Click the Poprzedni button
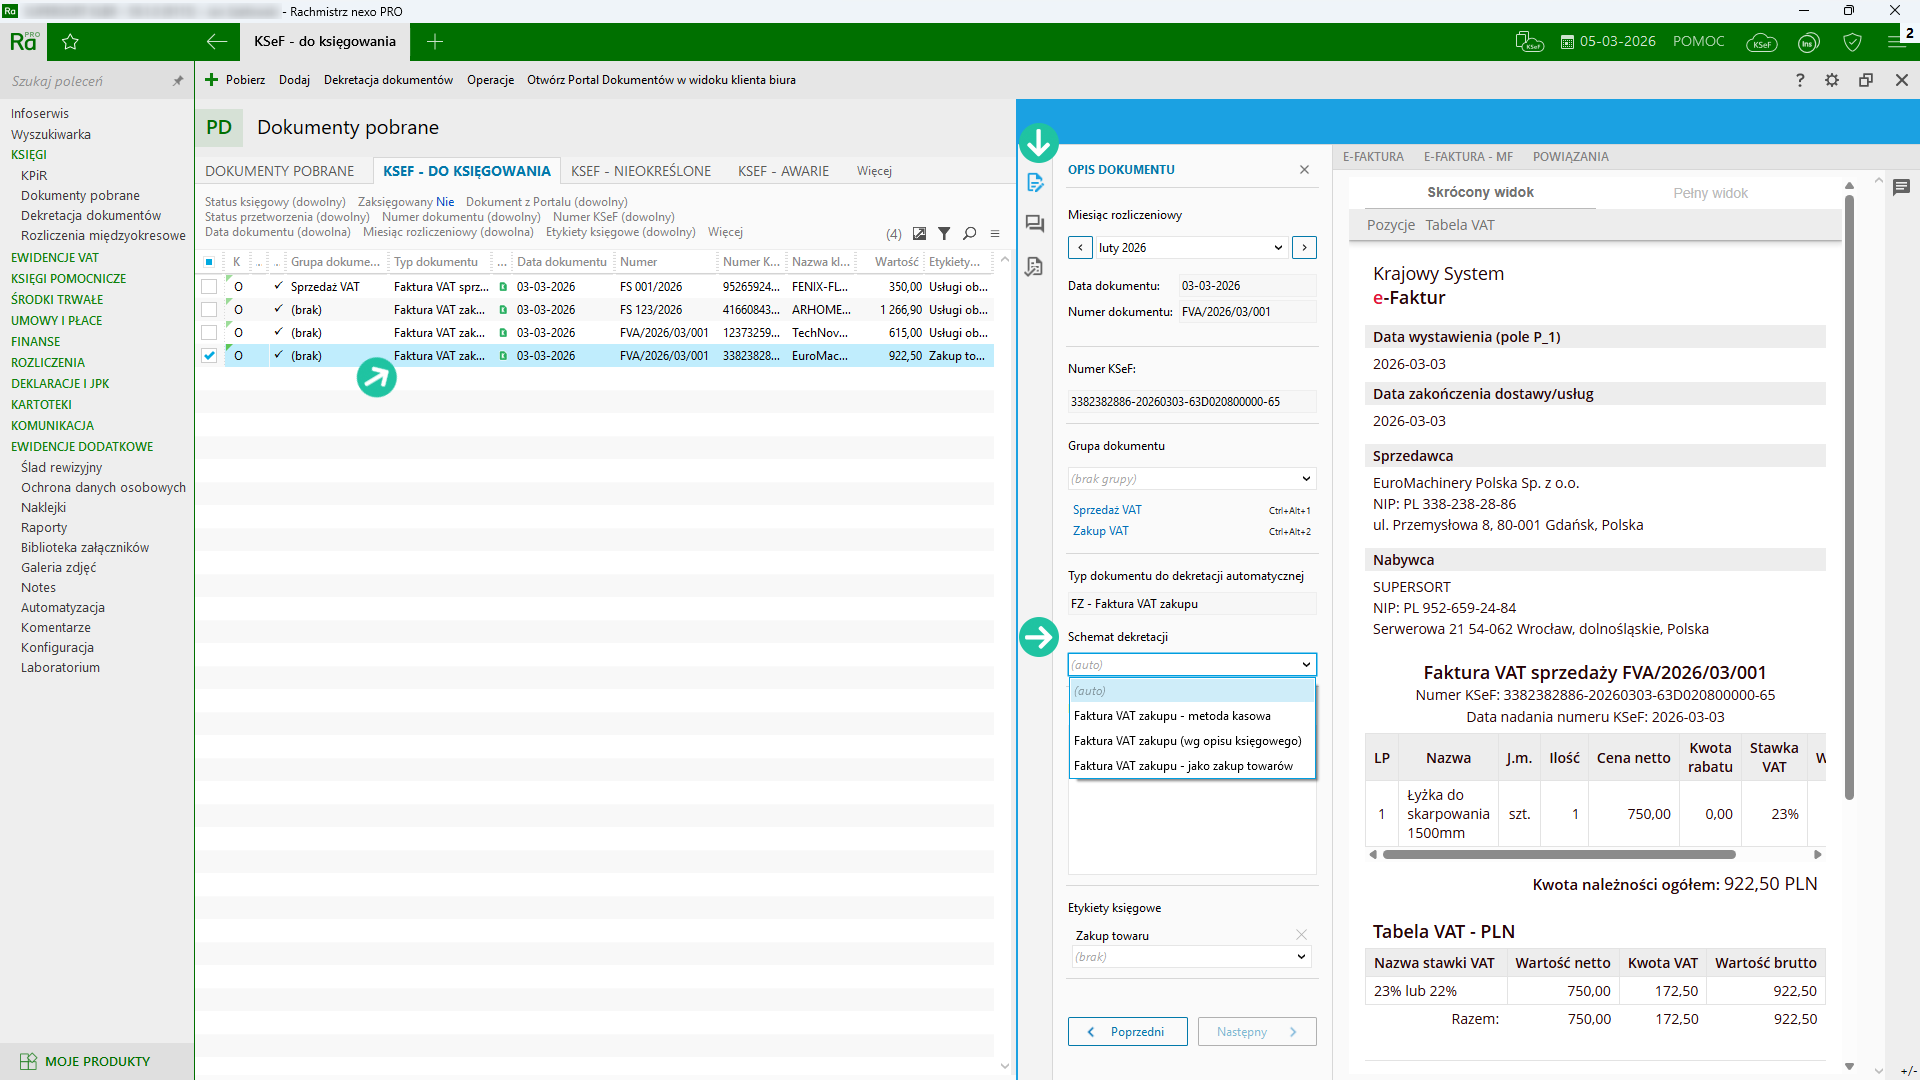Viewport: 1920px width, 1080px height. pyautogui.click(x=1127, y=1032)
